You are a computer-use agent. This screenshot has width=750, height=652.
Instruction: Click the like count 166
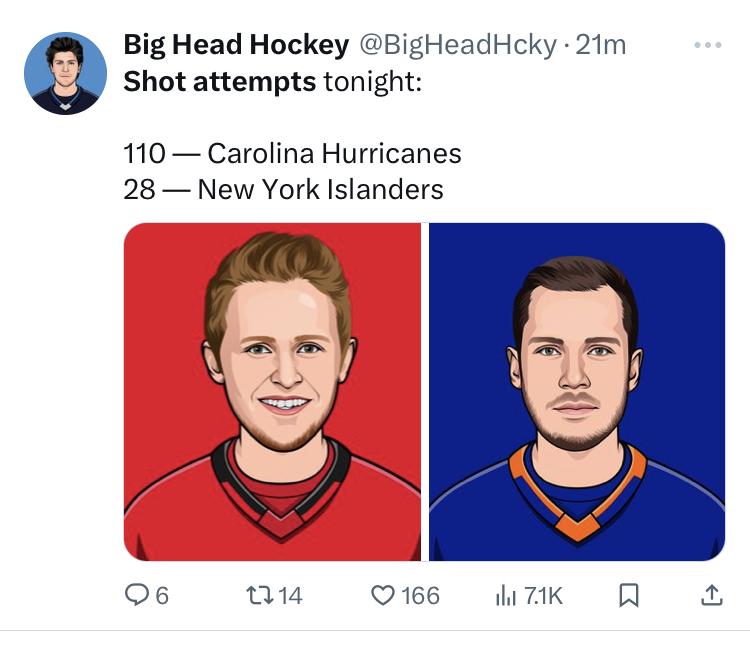point(420,596)
